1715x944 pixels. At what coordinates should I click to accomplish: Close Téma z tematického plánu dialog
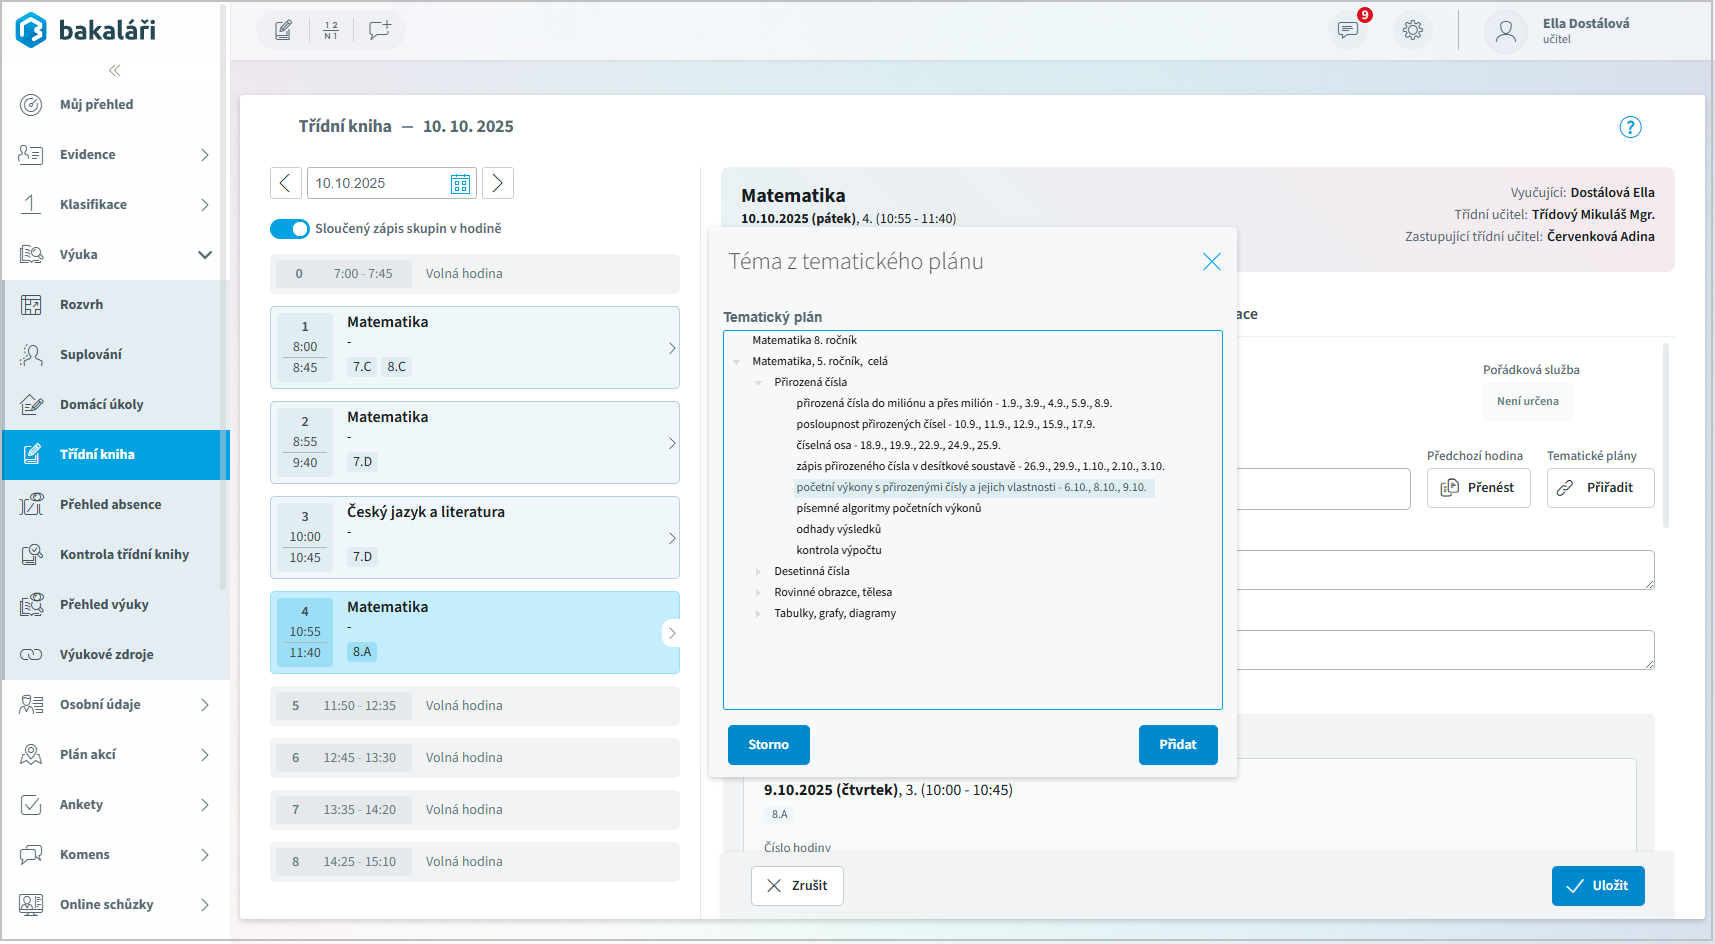point(1211,262)
